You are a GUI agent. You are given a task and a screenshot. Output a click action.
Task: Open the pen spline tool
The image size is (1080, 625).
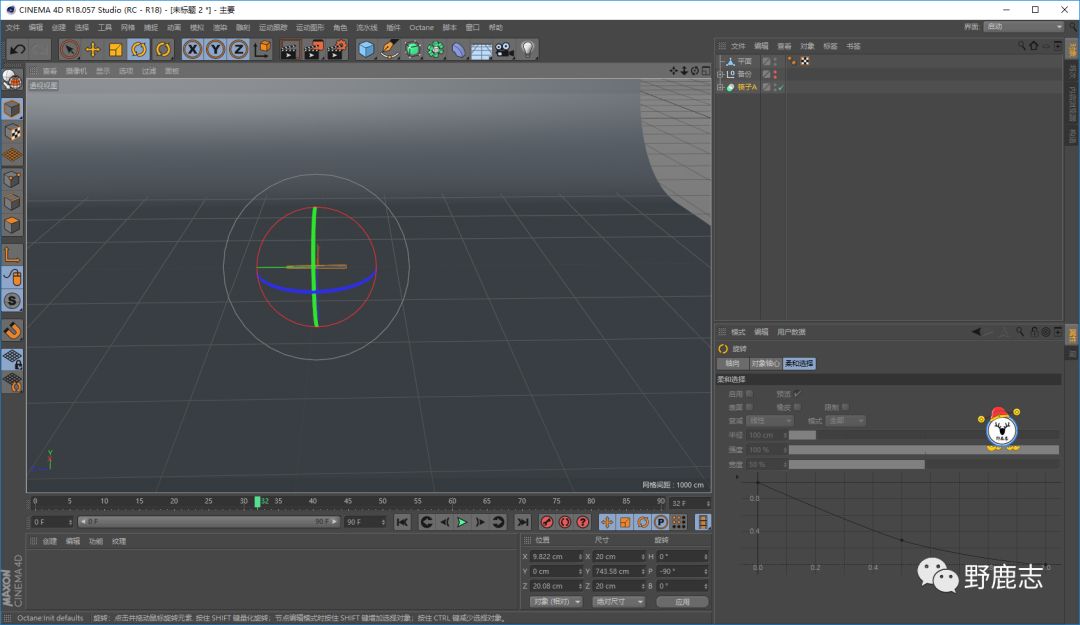pos(390,49)
